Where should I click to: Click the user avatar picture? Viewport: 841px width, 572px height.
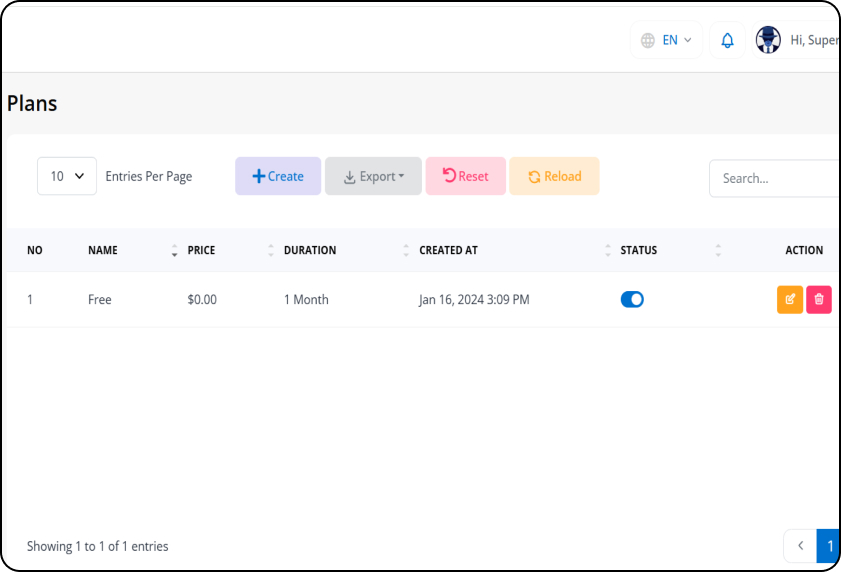pyautogui.click(x=768, y=40)
